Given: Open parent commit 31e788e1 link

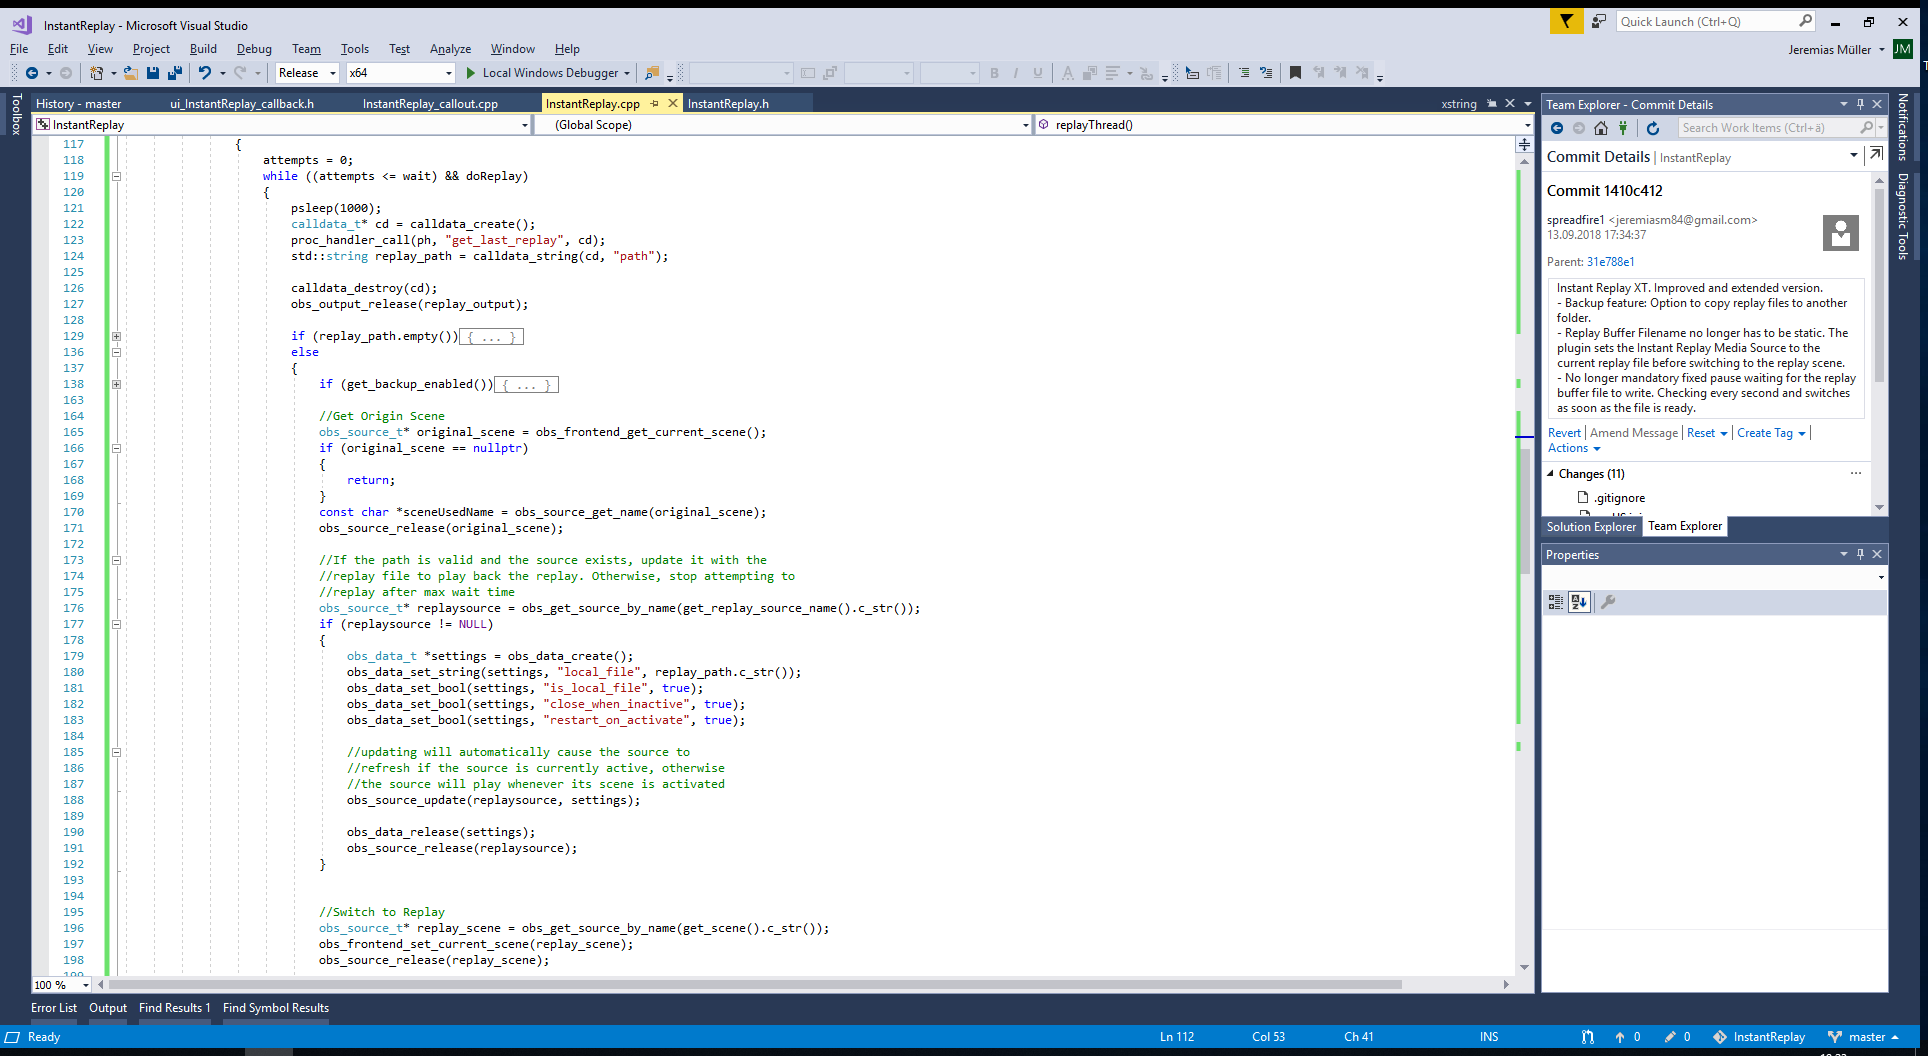Looking at the screenshot, I should tap(1610, 262).
